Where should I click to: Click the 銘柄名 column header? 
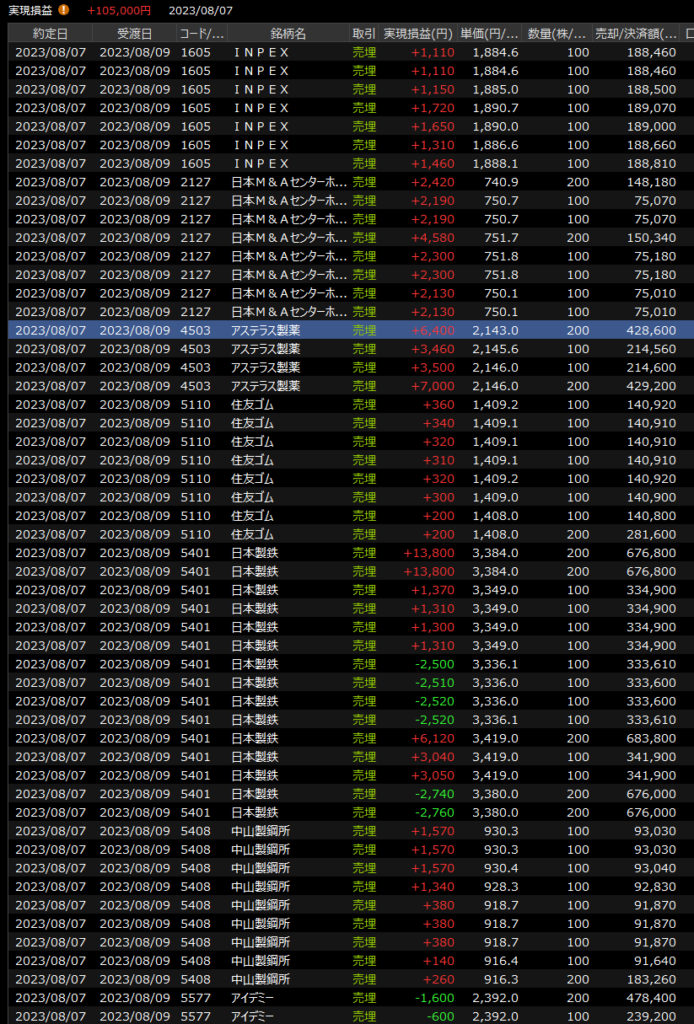pos(288,34)
